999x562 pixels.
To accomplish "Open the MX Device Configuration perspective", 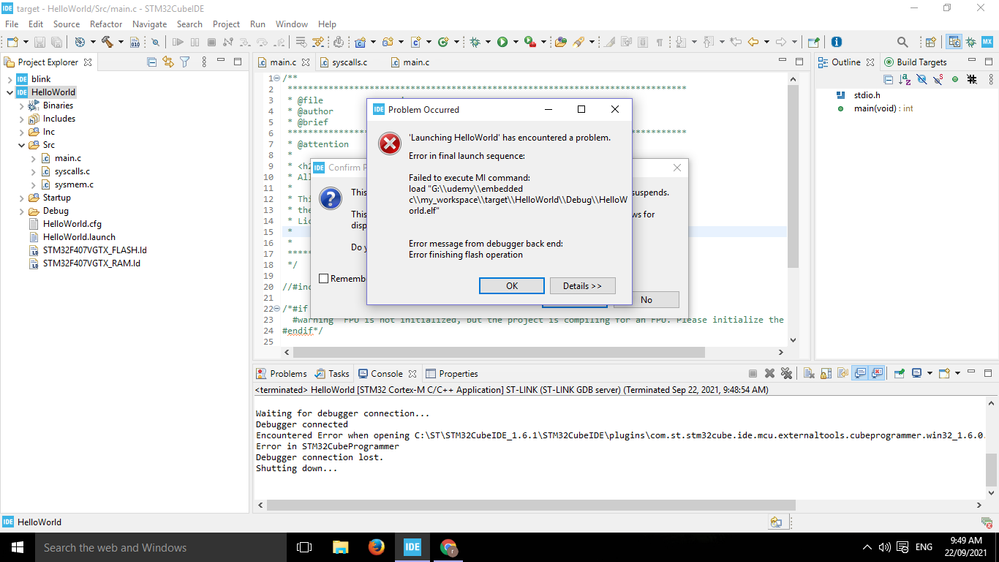I will click(x=987, y=42).
